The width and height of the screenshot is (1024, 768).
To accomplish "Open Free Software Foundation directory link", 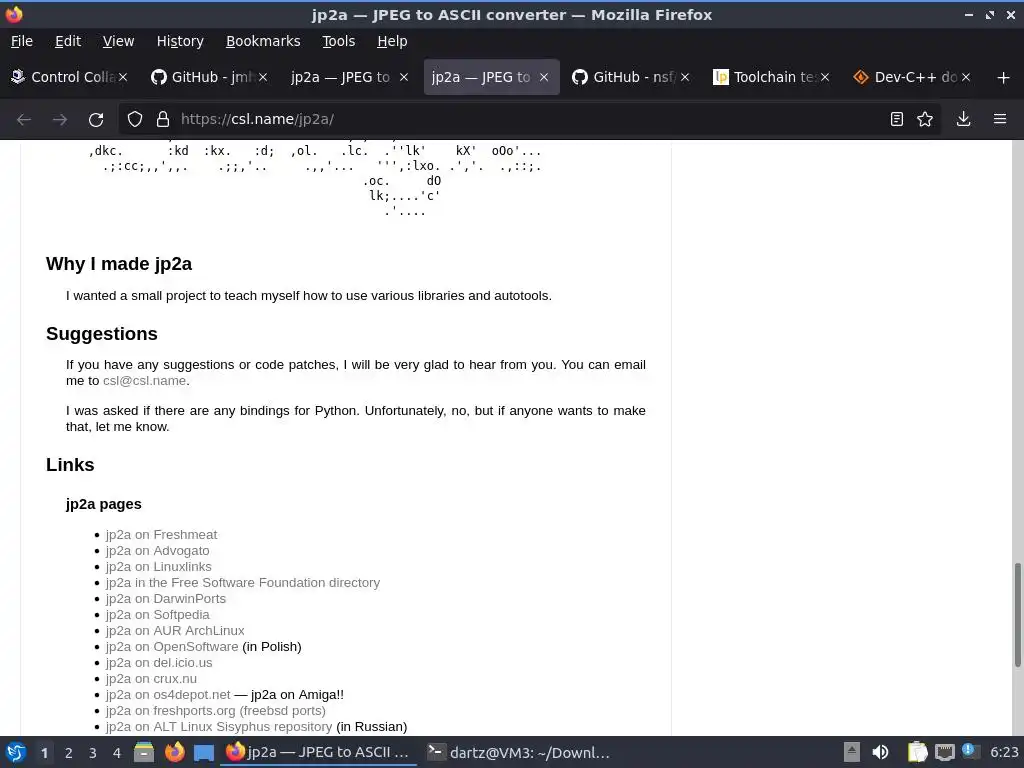I will tap(243, 583).
